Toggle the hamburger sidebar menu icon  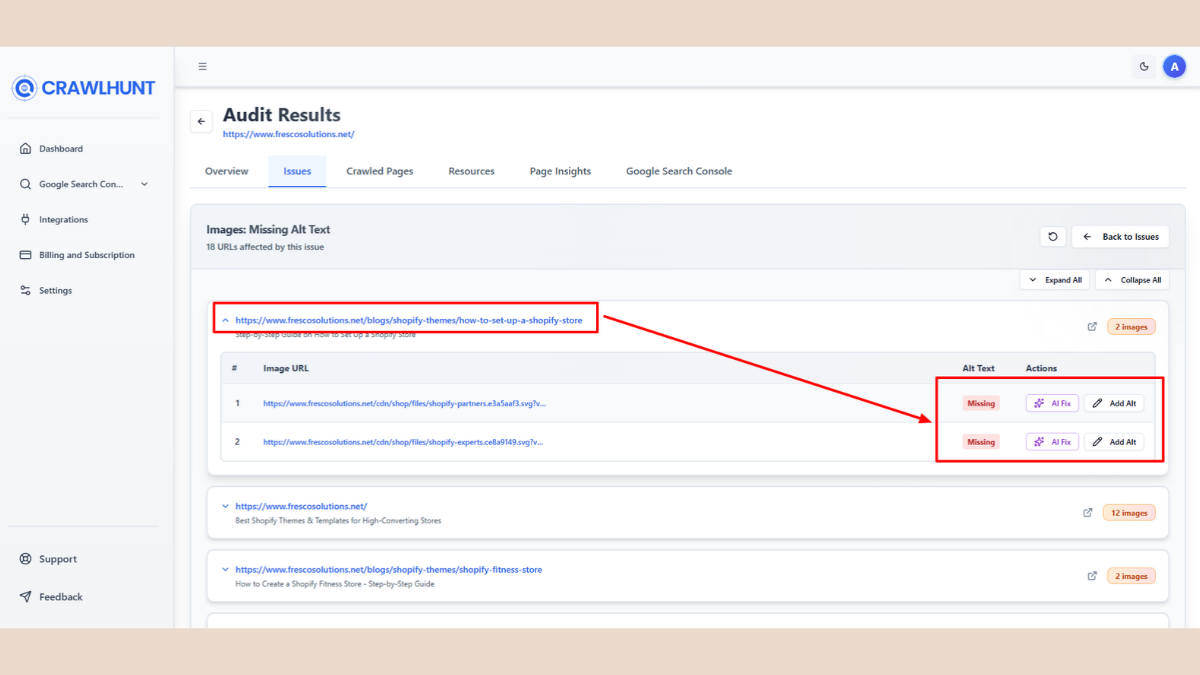tap(203, 67)
